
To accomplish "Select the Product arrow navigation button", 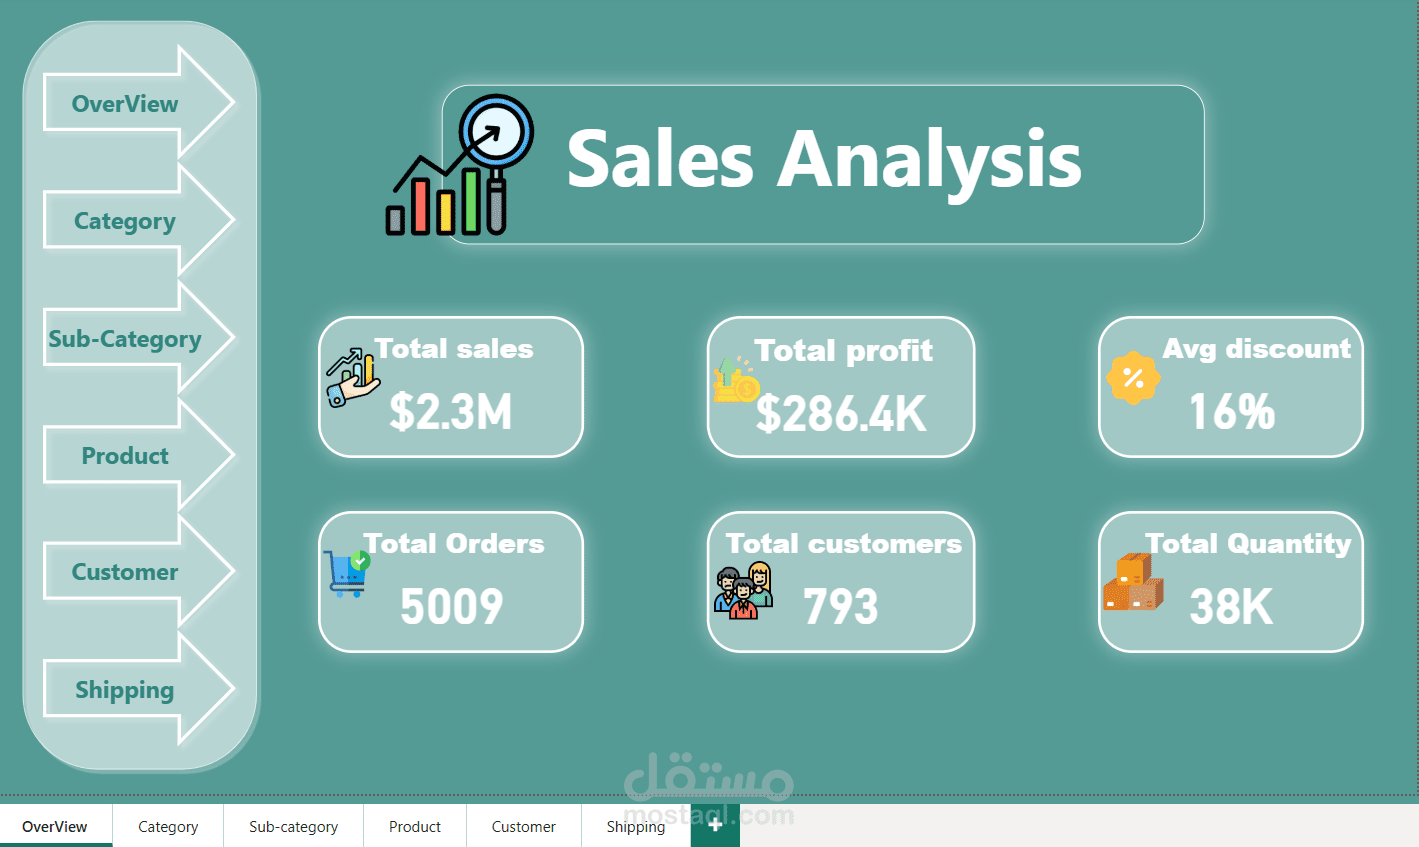I will tap(138, 455).
